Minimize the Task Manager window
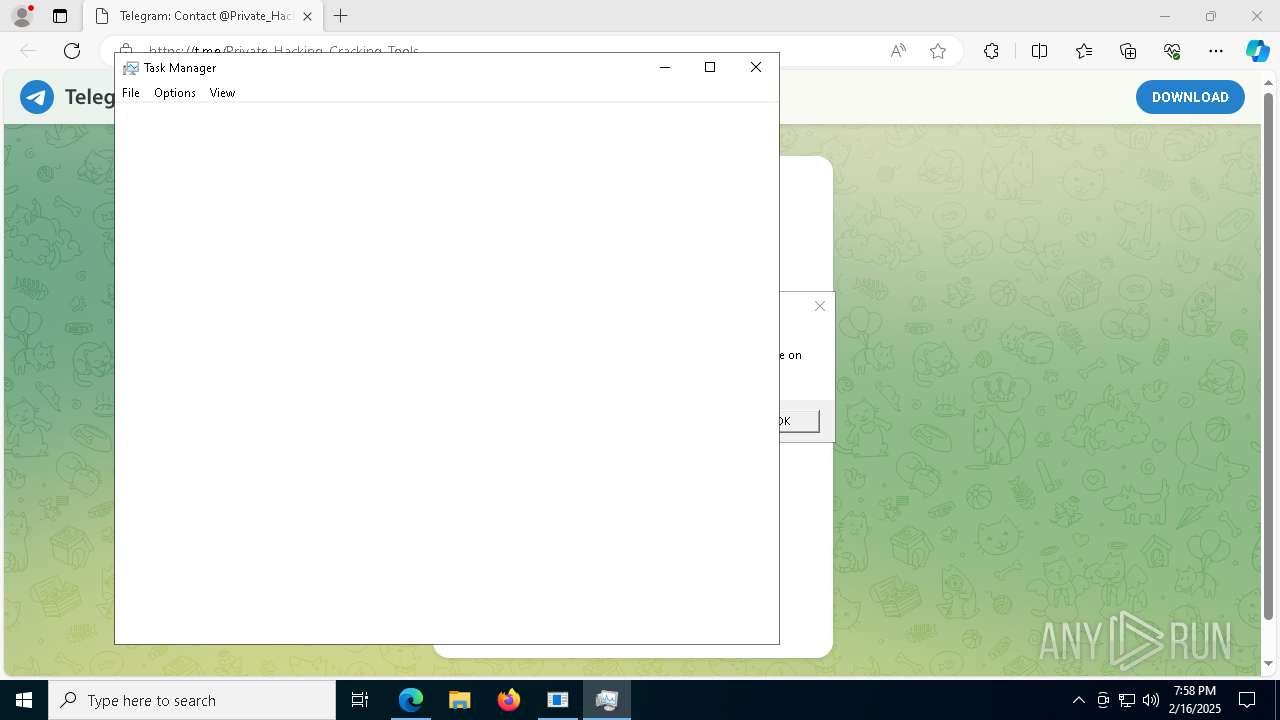 coord(664,67)
